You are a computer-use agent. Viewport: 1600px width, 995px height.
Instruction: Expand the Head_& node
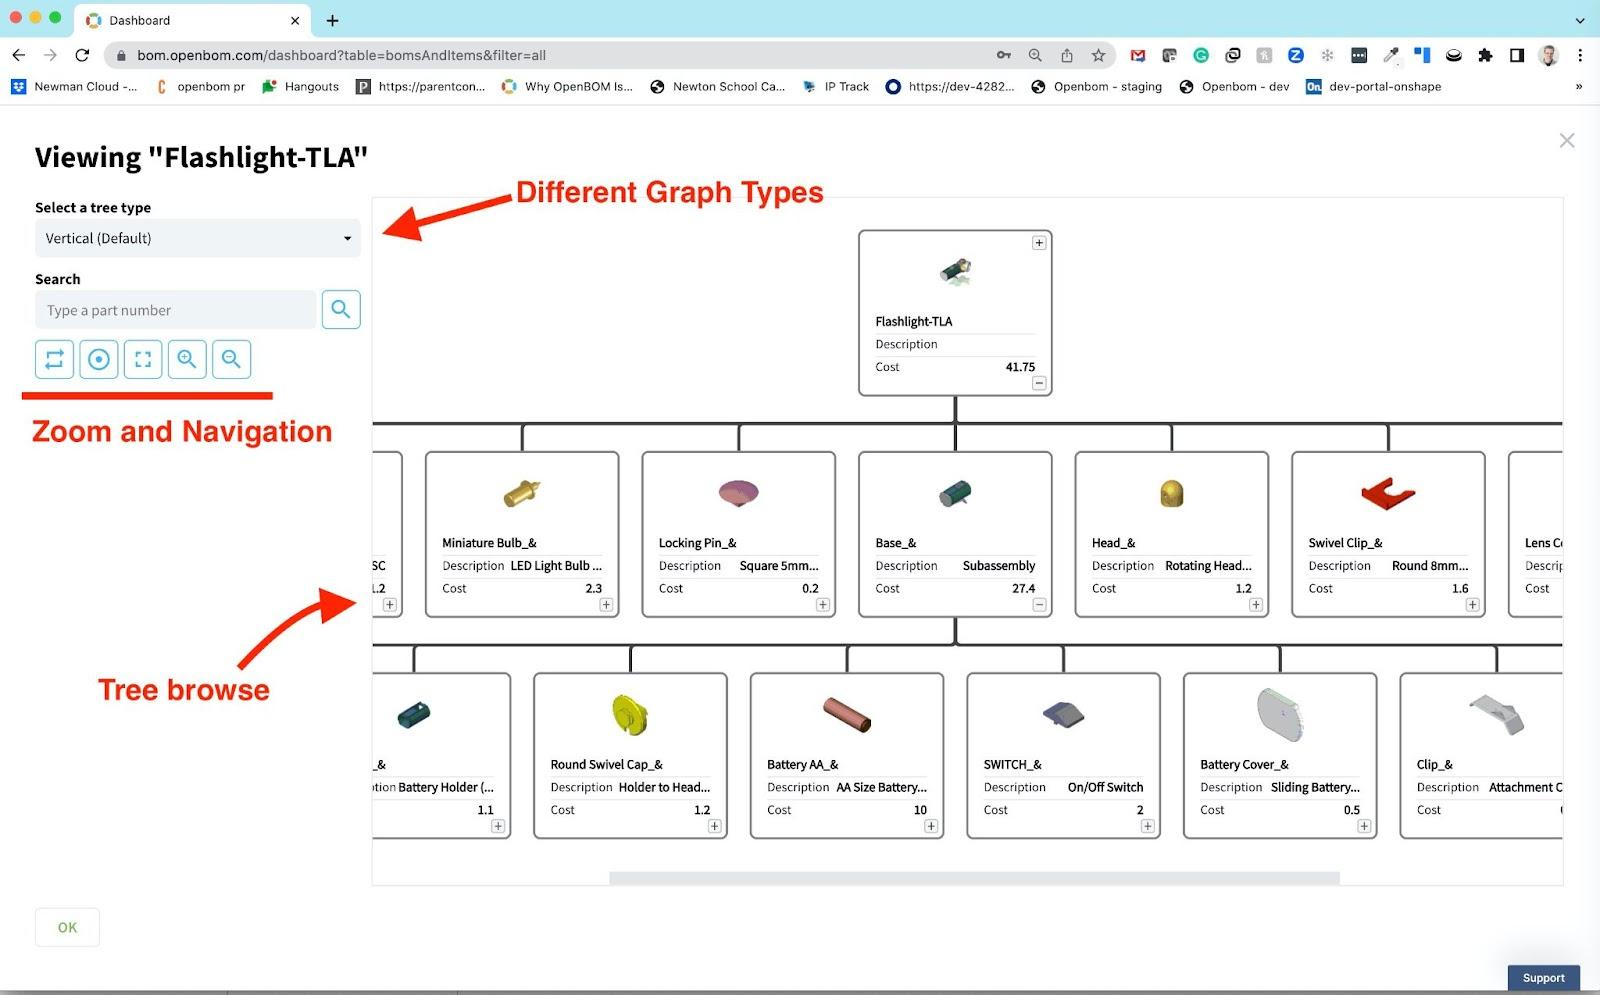(x=1255, y=605)
